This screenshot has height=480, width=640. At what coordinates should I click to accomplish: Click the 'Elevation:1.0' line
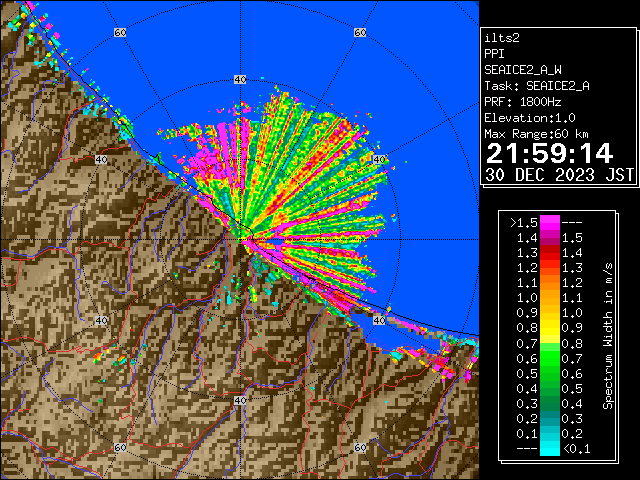(530, 118)
